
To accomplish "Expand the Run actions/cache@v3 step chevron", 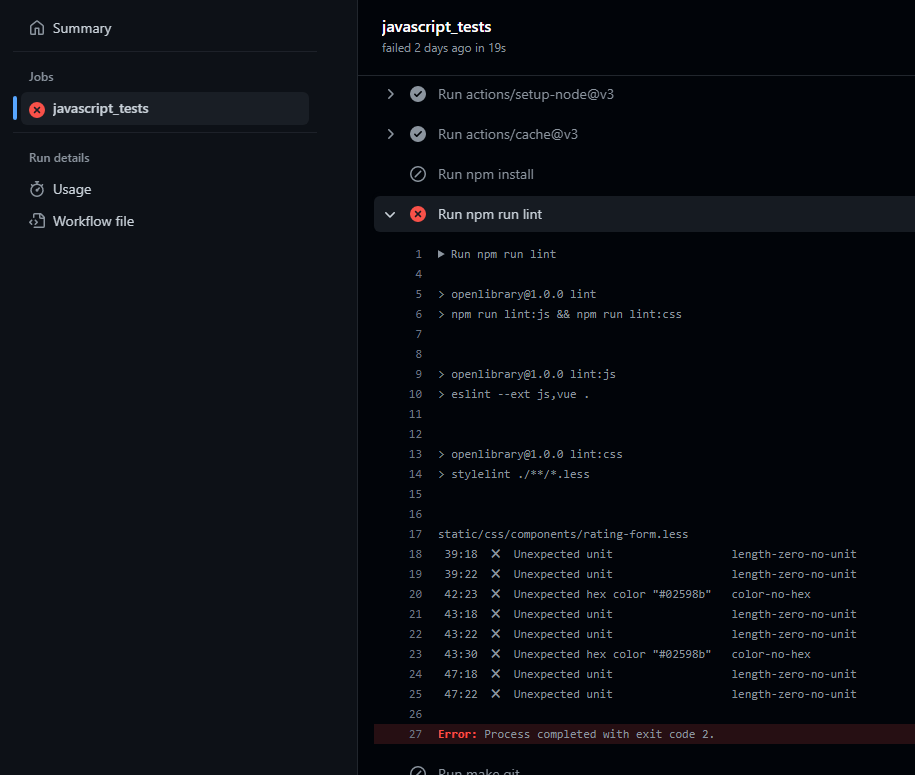I will click(x=390, y=134).
